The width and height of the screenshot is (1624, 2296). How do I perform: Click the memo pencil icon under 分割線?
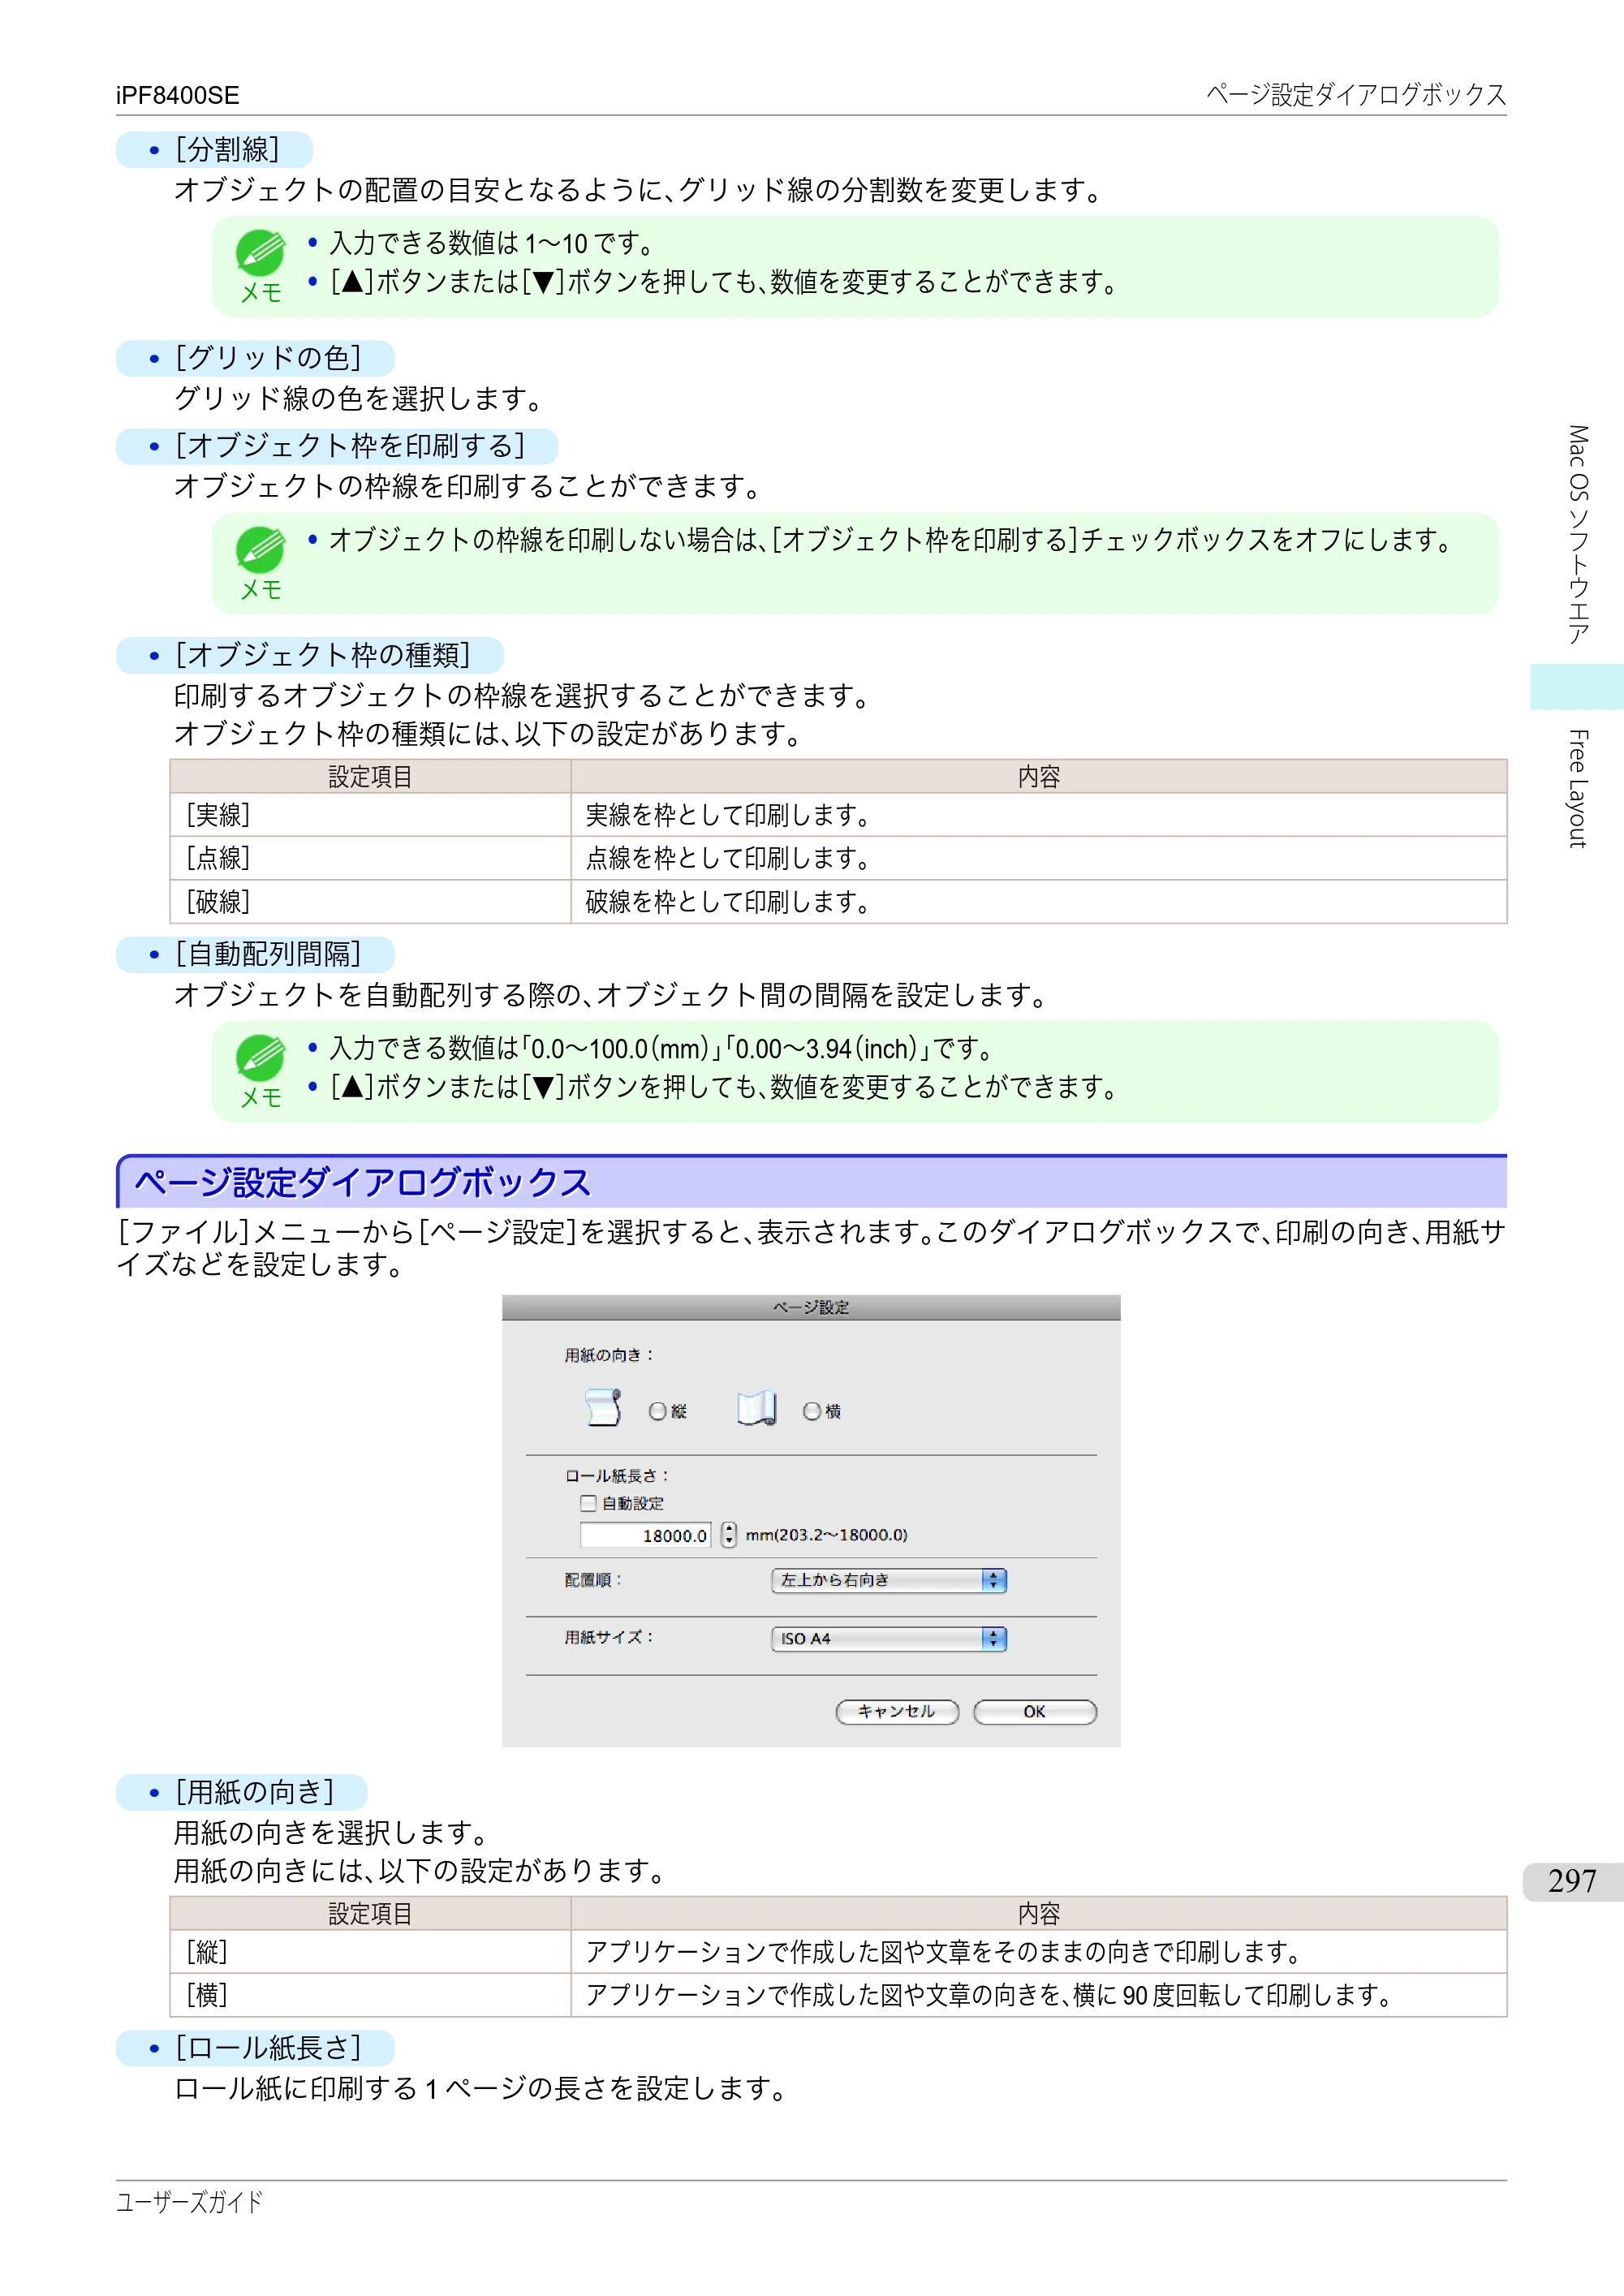pyautogui.click(x=260, y=253)
